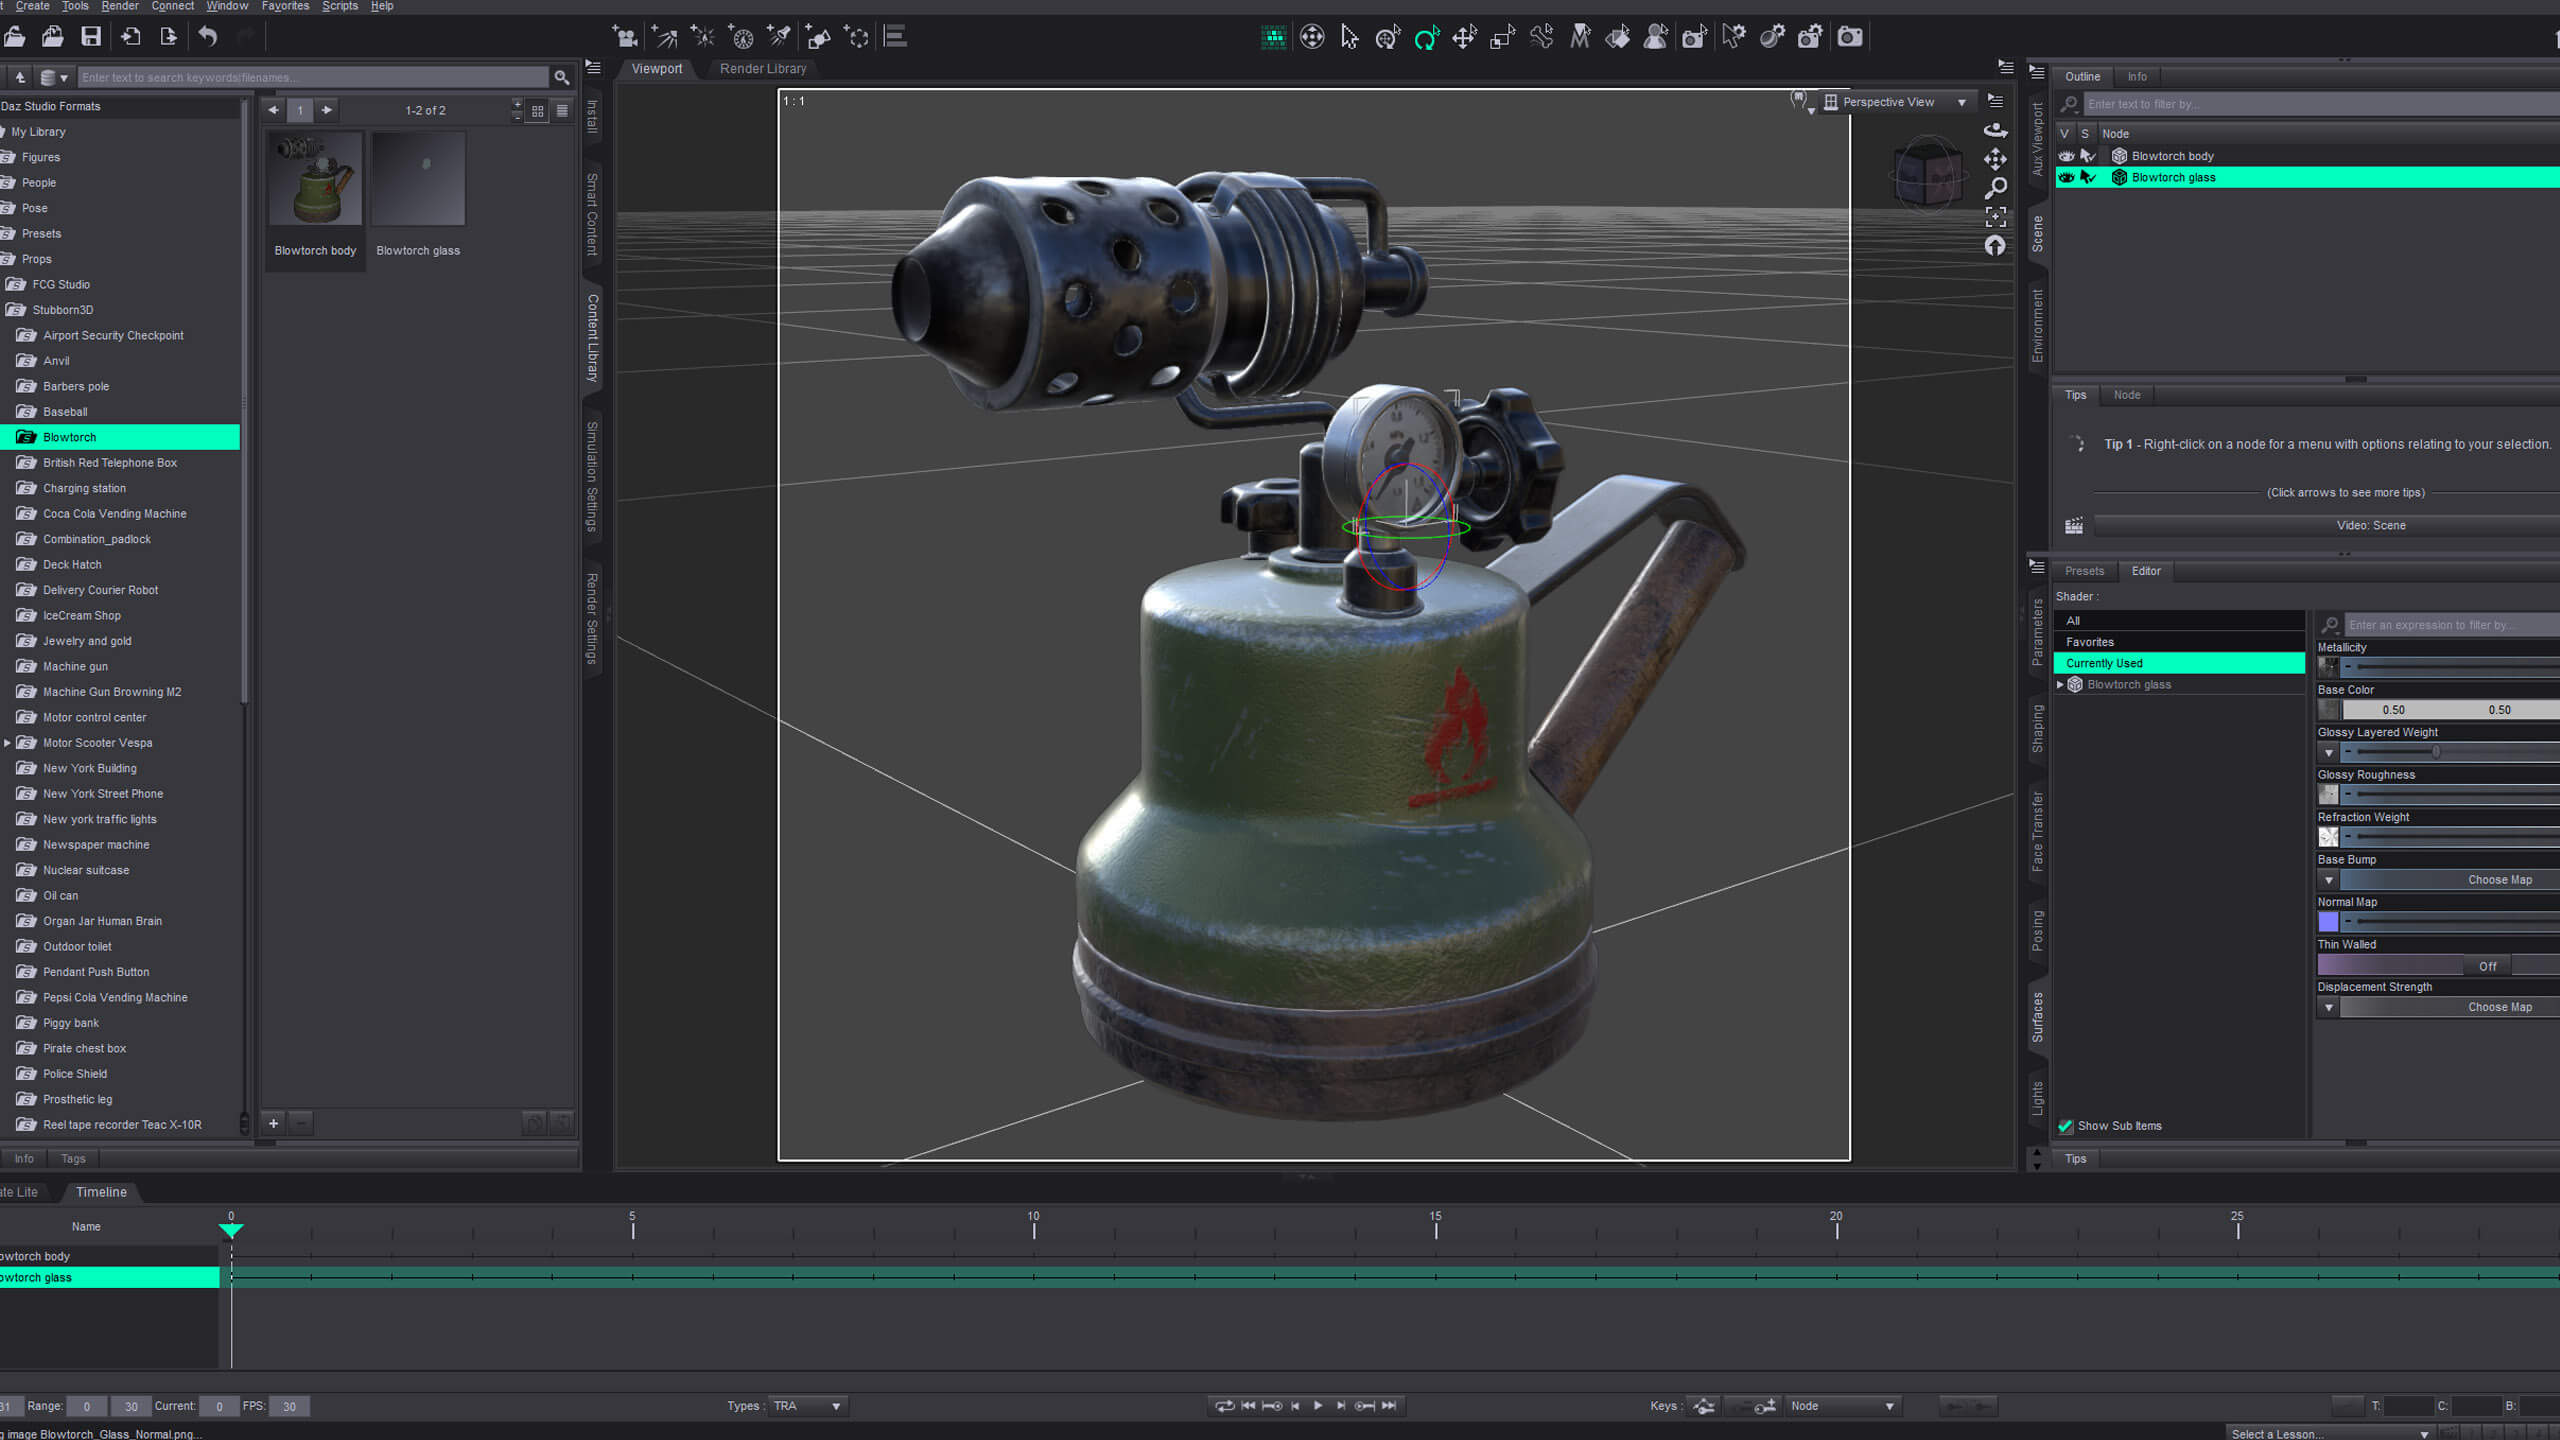
Task: Open the Render menu
Action: point(120,6)
